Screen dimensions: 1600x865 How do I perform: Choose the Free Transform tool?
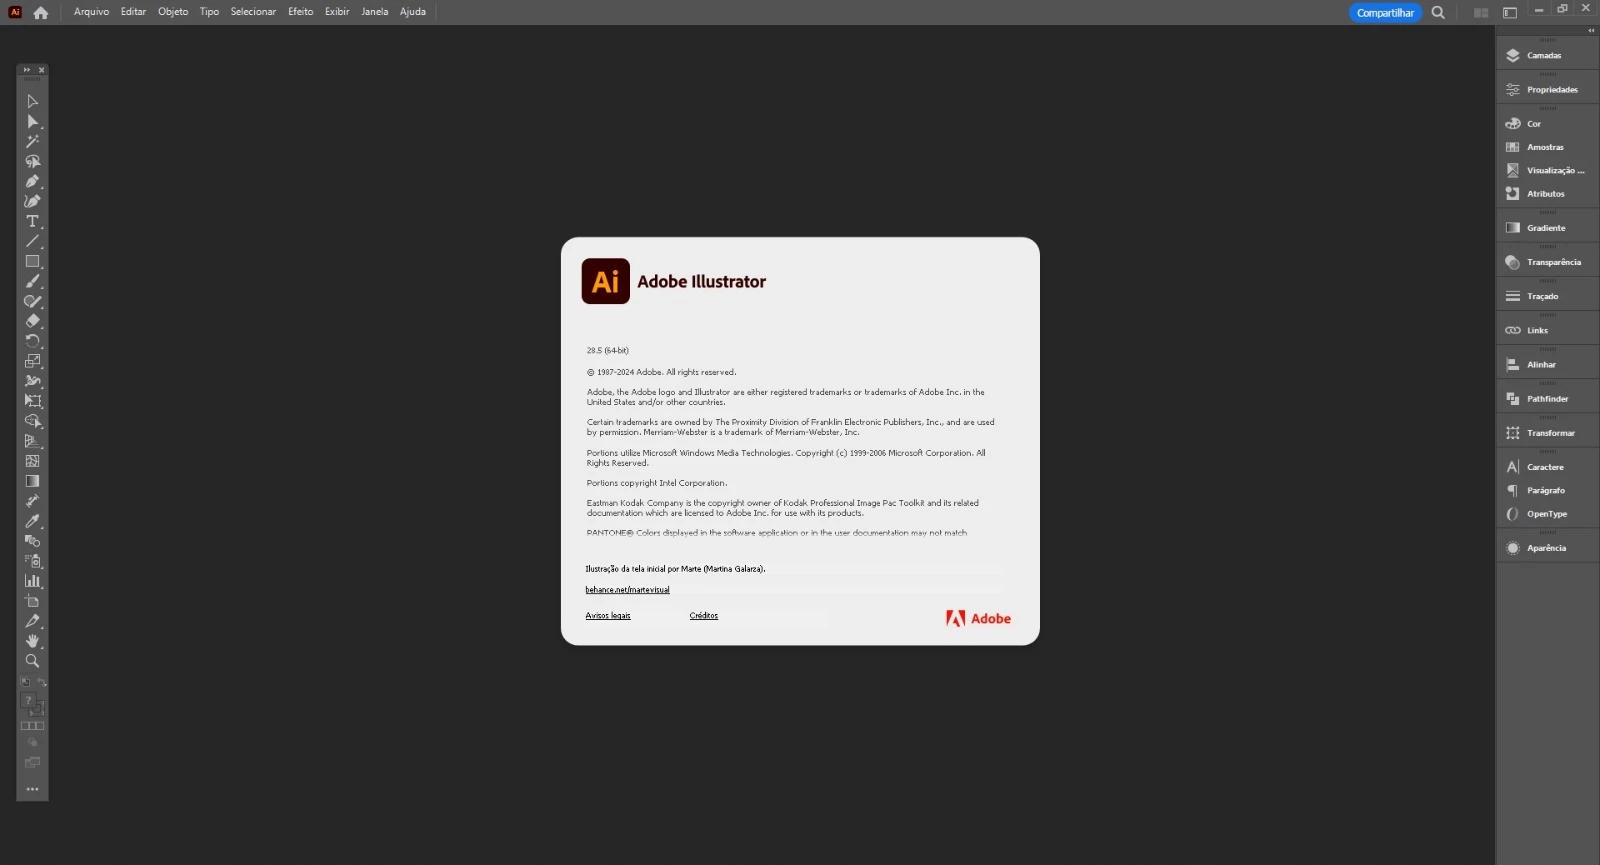[32, 401]
